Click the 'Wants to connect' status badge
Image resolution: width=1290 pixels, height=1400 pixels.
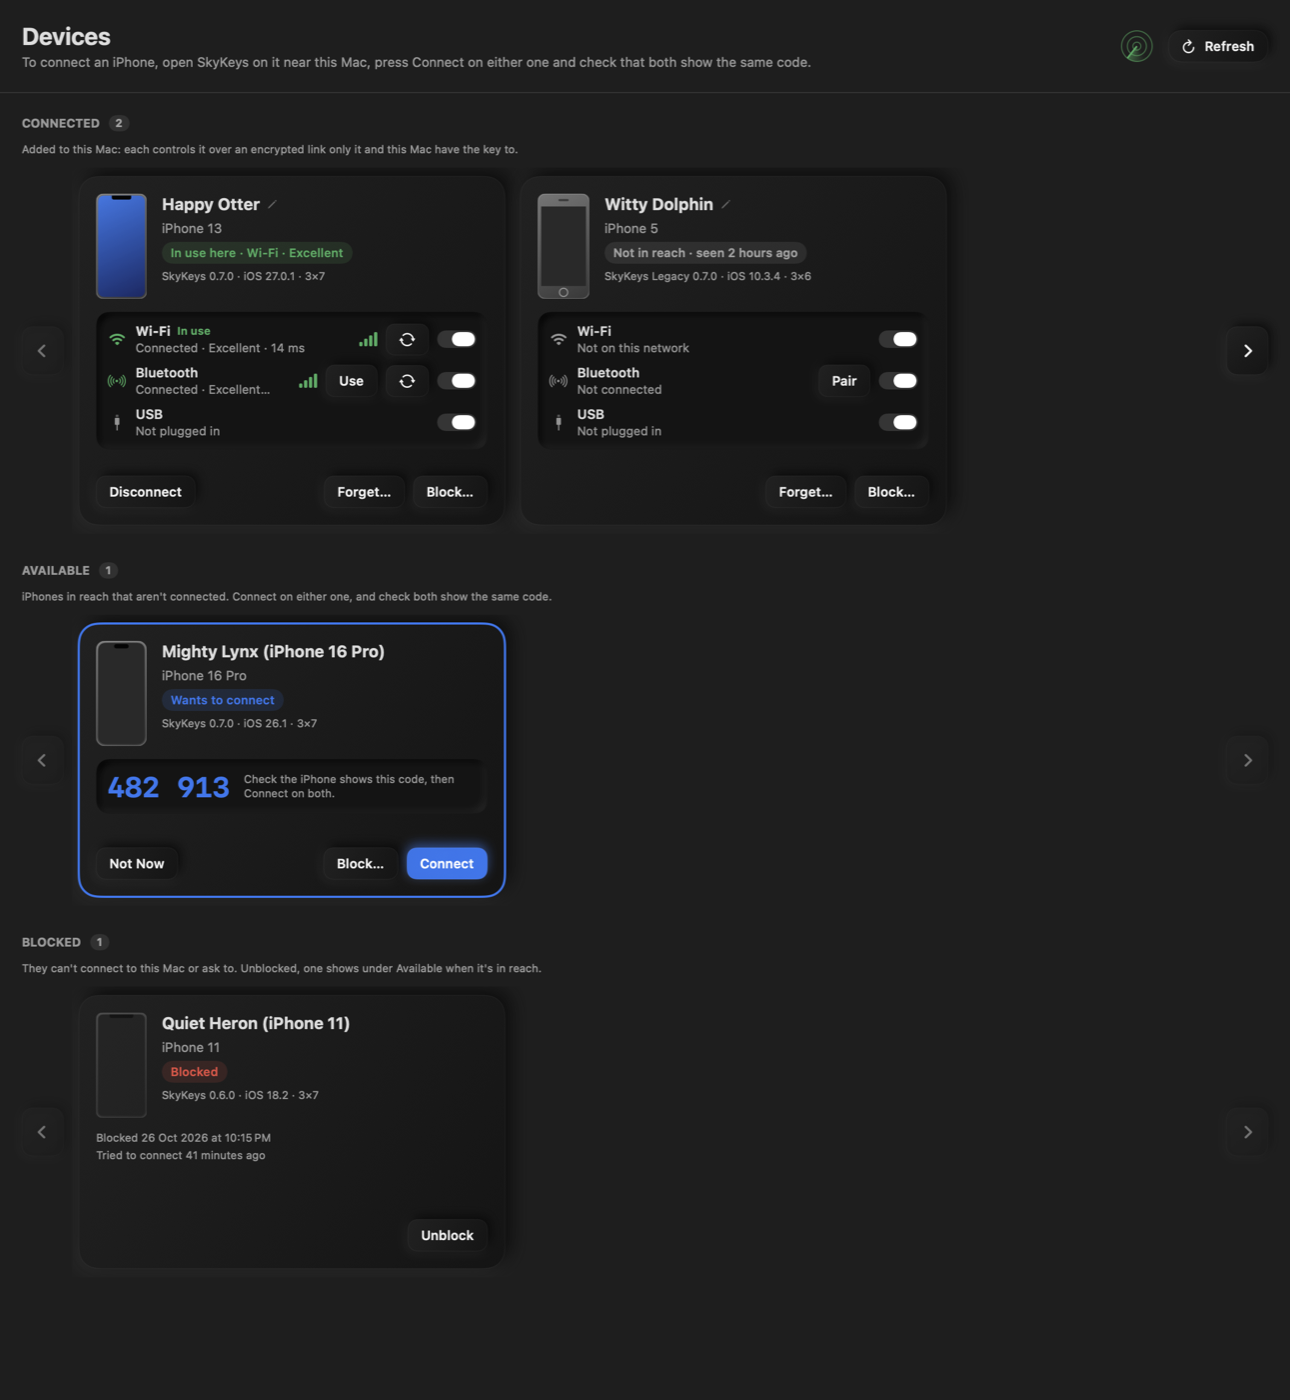[222, 700]
